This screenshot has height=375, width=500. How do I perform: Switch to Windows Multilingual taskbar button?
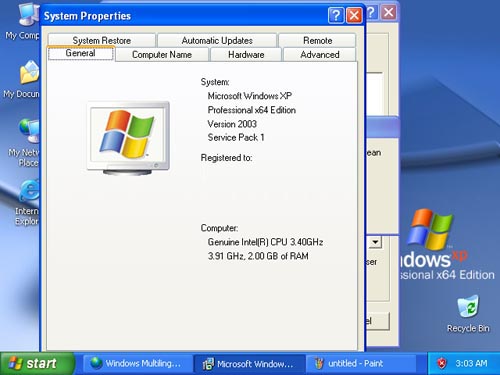(x=138, y=363)
